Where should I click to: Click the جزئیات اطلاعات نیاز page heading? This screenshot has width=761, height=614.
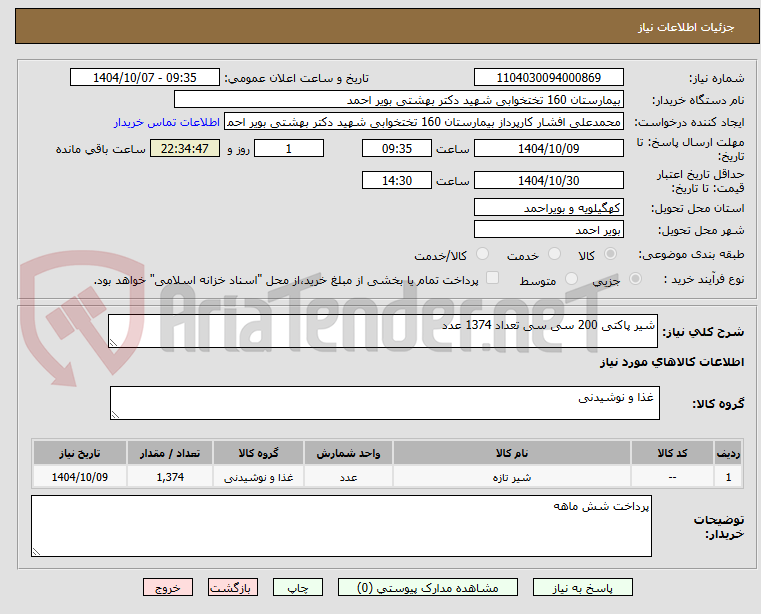click(x=686, y=27)
